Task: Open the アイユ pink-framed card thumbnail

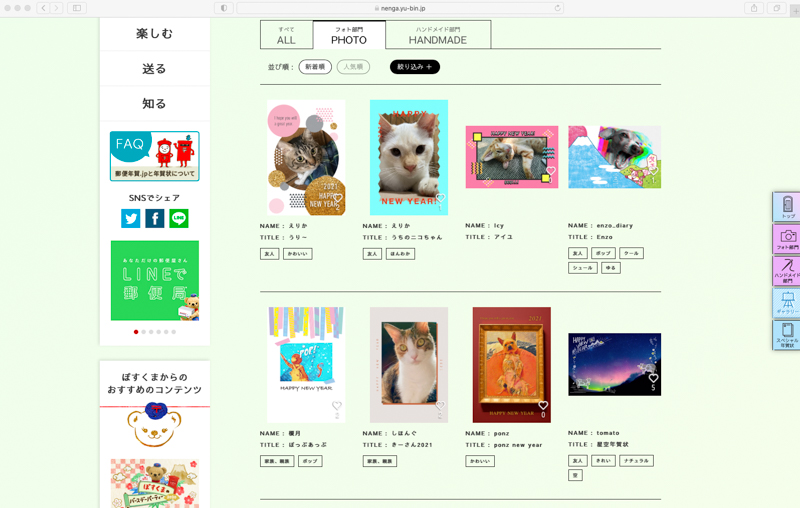Action: pyautogui.click(x=512, y=157)
